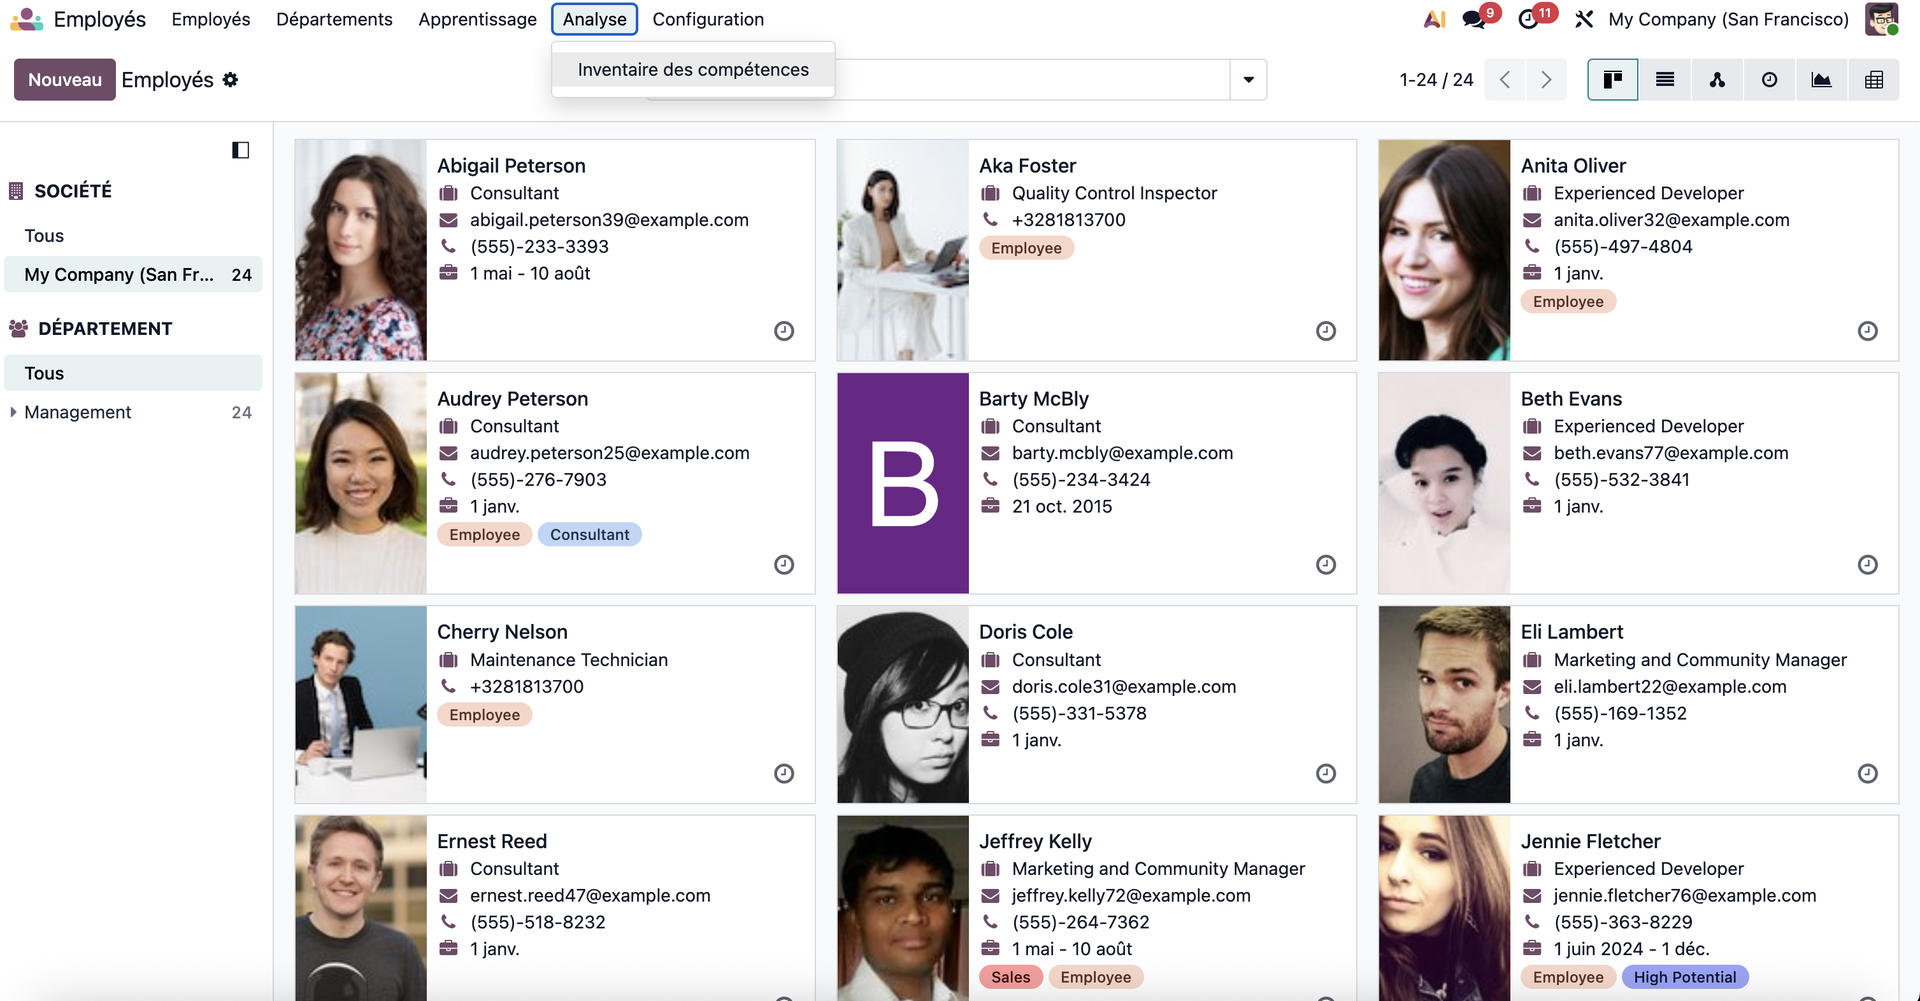Switch to List view
1920x1001 pixels.
pyautogui.click(x=1665, y=80)
